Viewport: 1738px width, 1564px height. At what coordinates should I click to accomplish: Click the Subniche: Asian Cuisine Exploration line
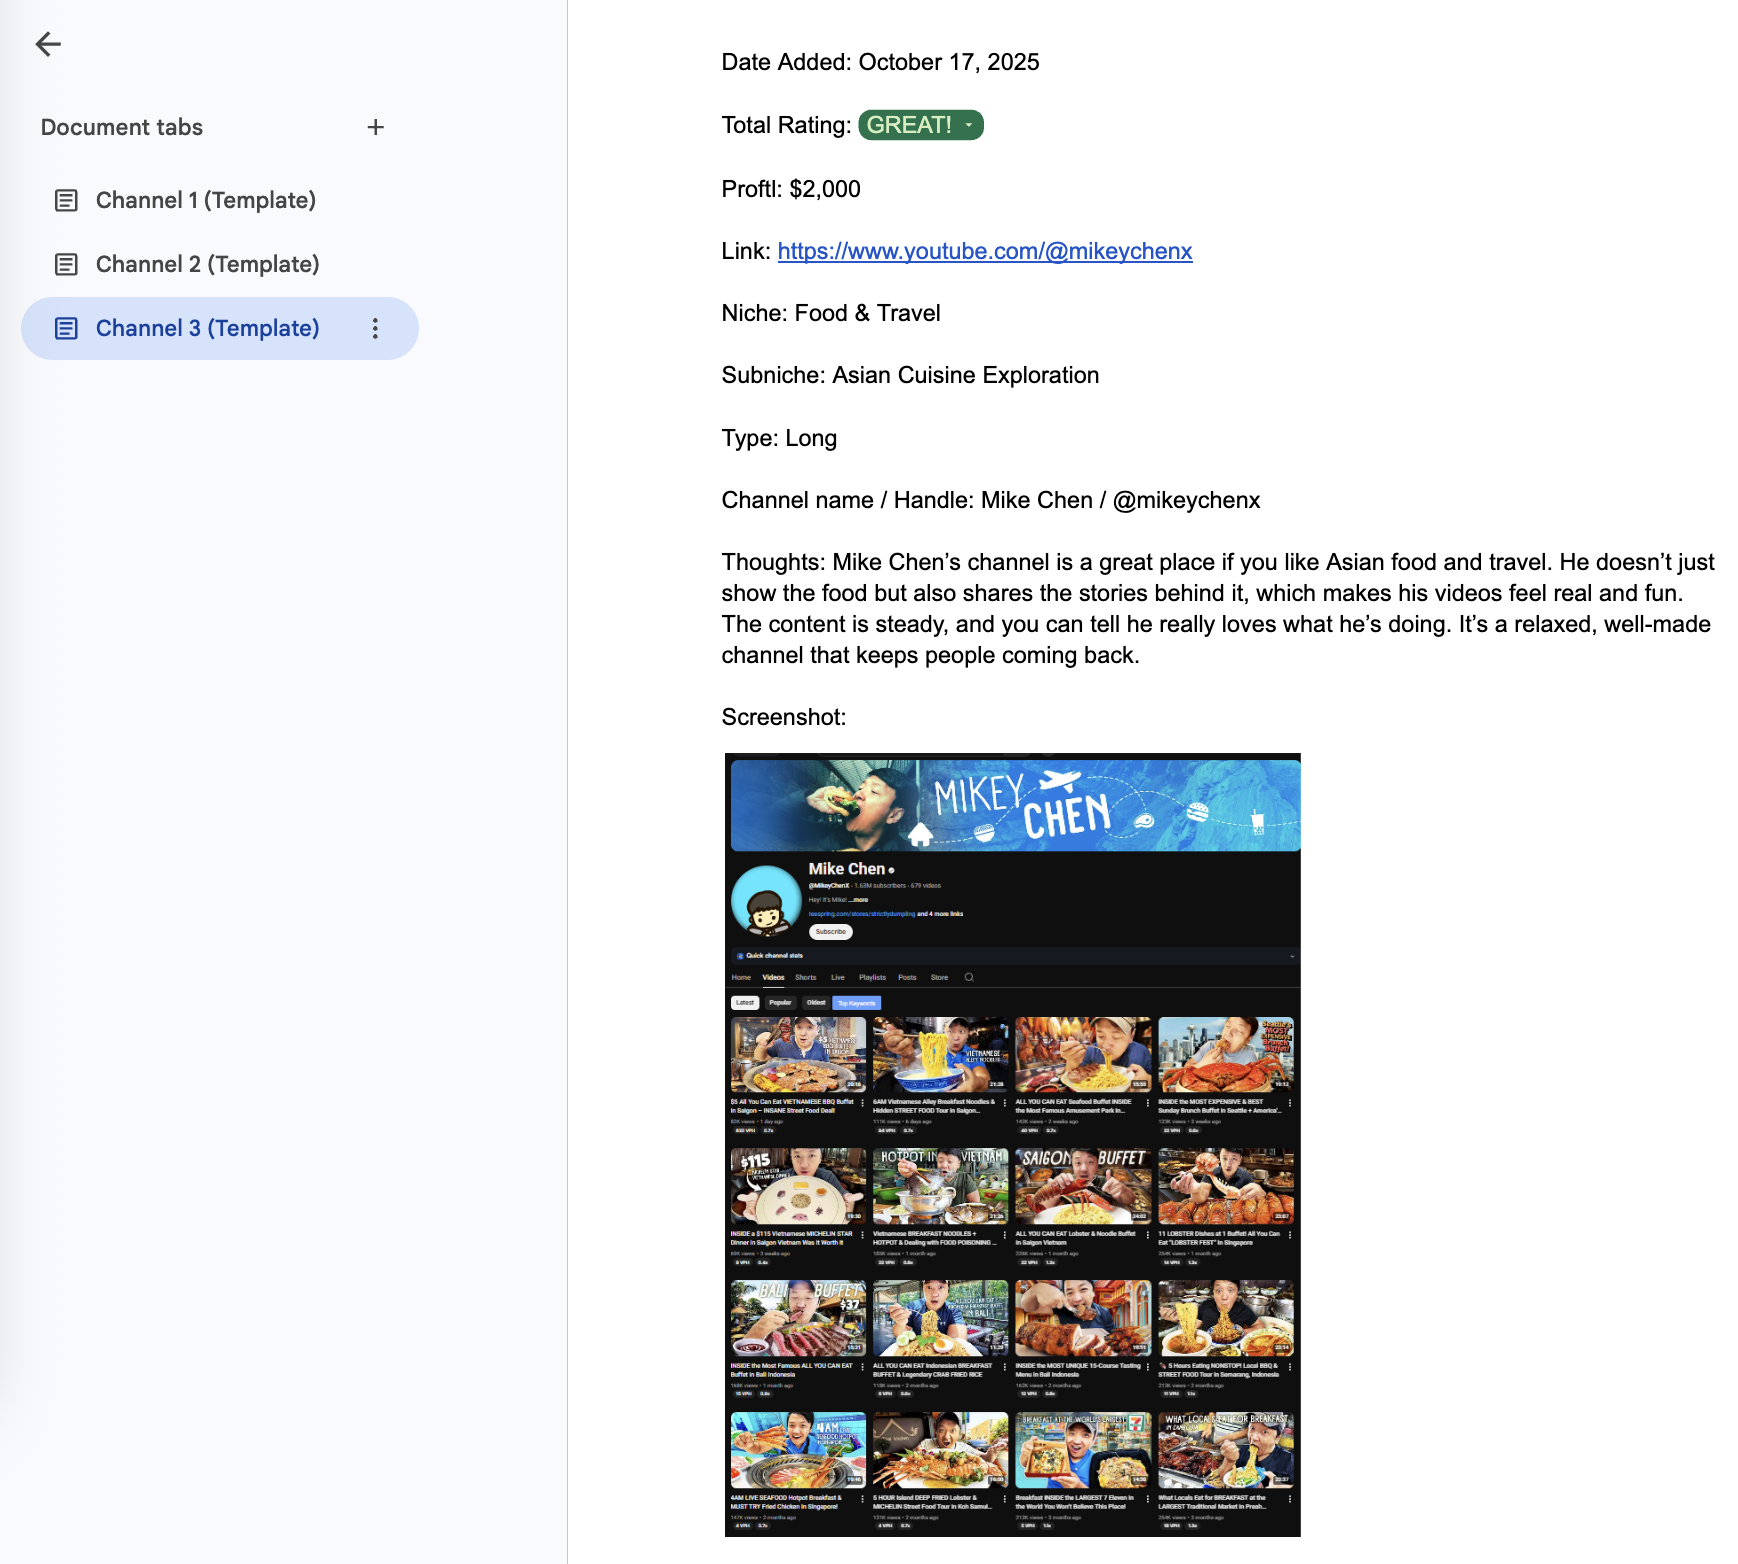click(x=910, y=375)
